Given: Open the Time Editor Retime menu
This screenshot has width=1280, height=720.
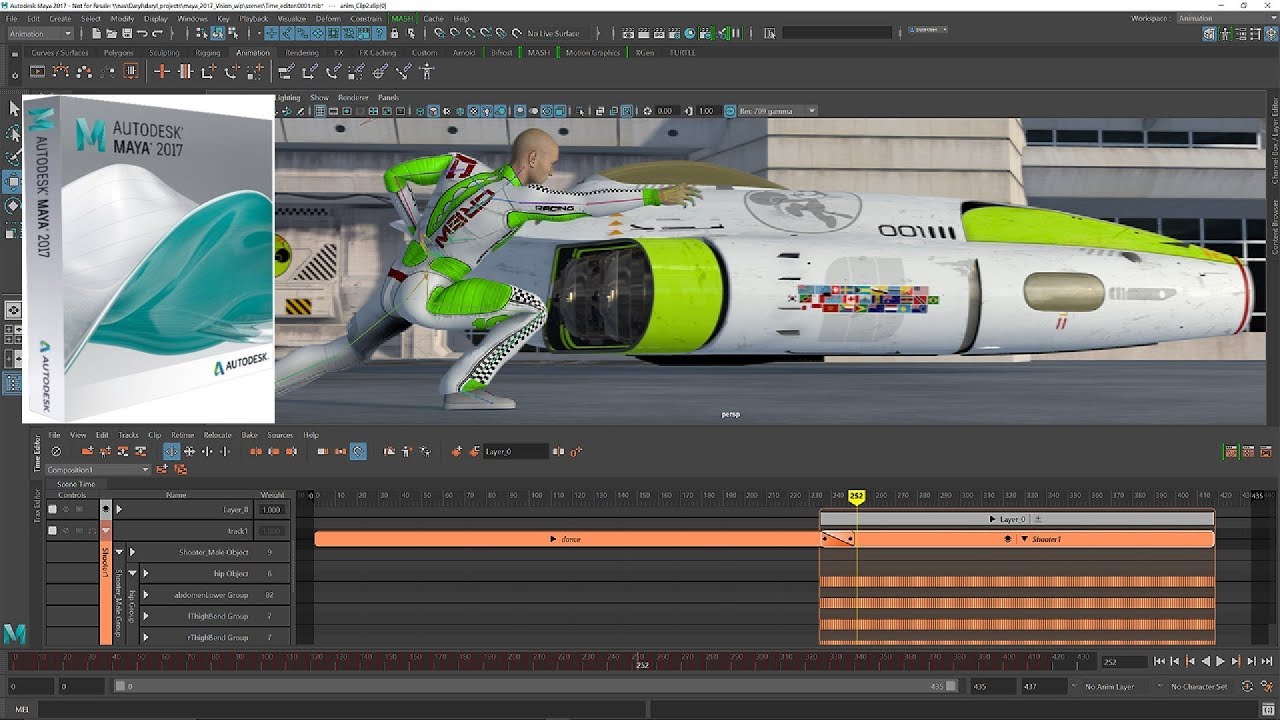Looking at the screenshot, I should coord(182,435).
